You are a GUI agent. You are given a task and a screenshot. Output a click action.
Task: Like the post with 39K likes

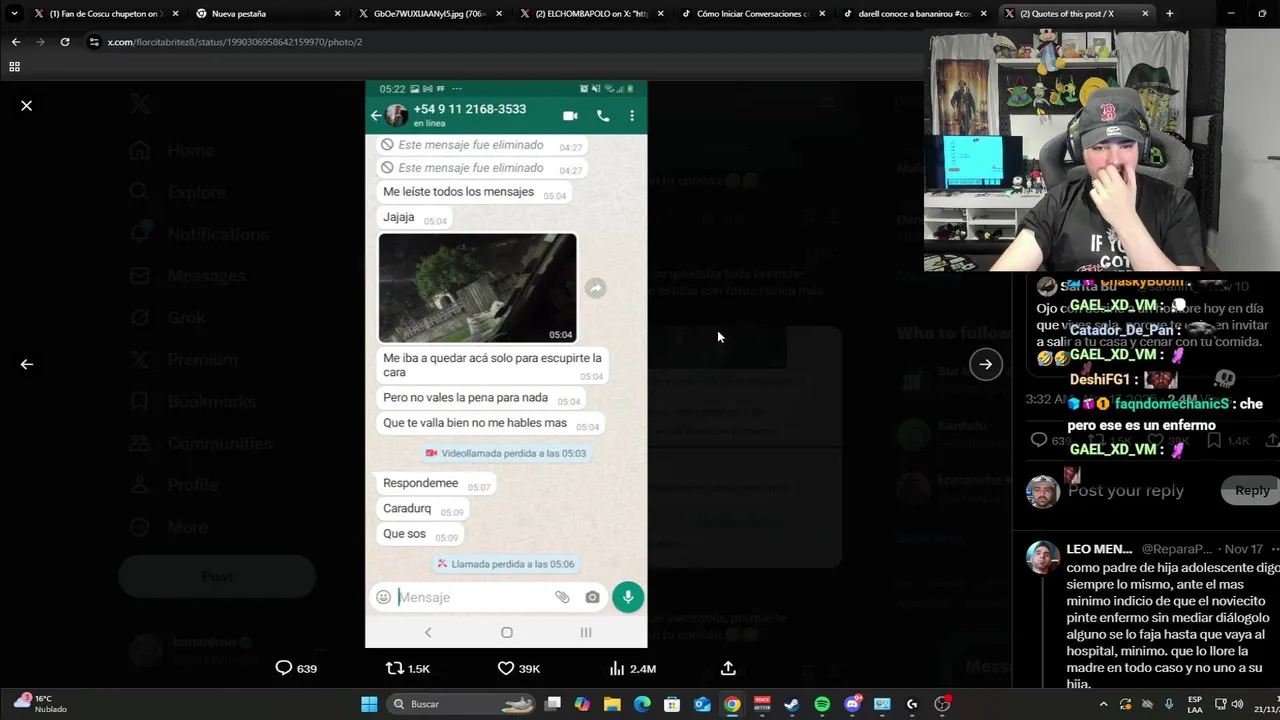coord(519,668)
